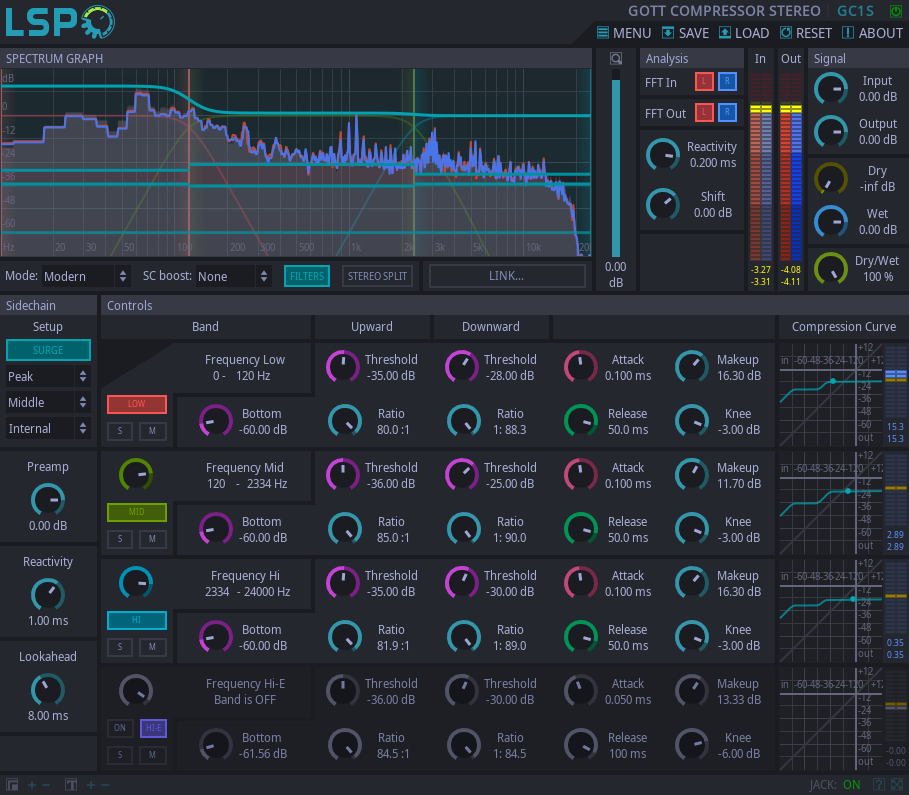This screenshot has height=795, width=909.
Task: Click the LOW band button
Action: coord(137,404)
